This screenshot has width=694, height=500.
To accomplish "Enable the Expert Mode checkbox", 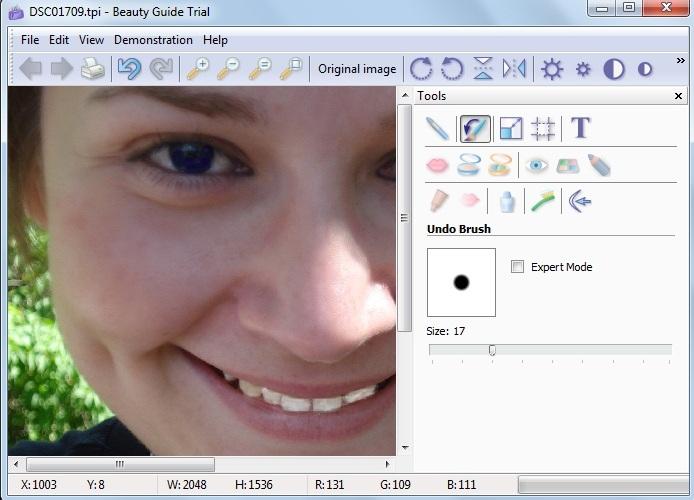I will coord(517,267).
